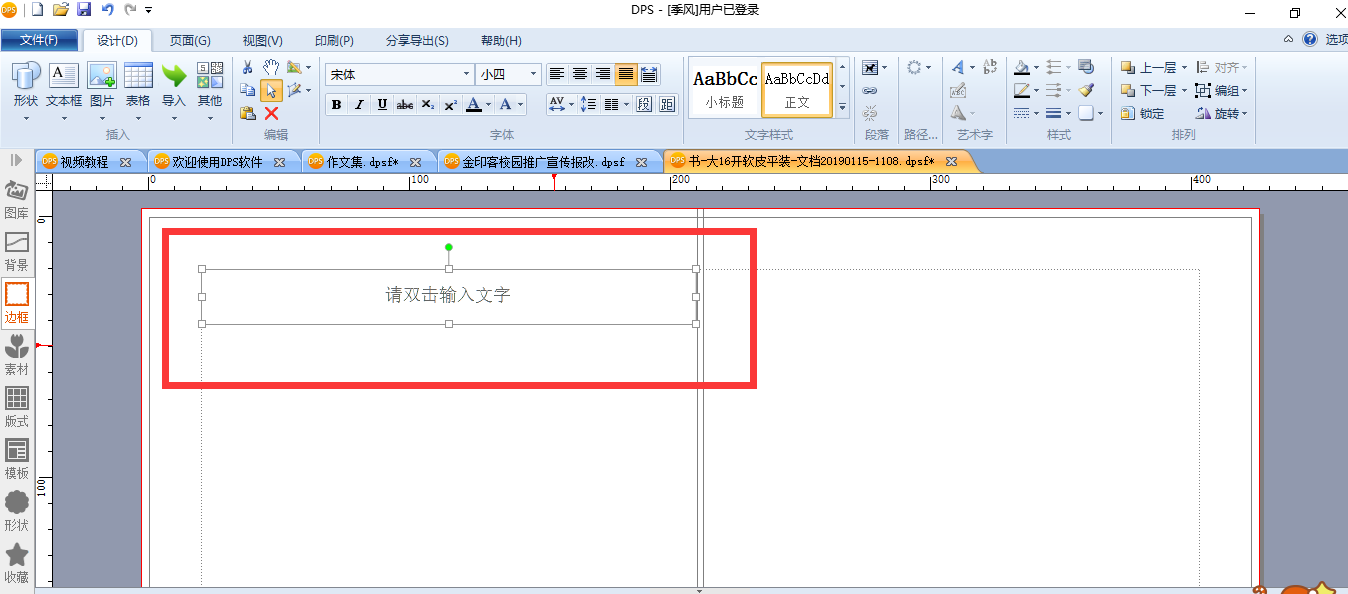Toggle underline text formatting
Screen dimensions: 1348x594
point(382,104)
